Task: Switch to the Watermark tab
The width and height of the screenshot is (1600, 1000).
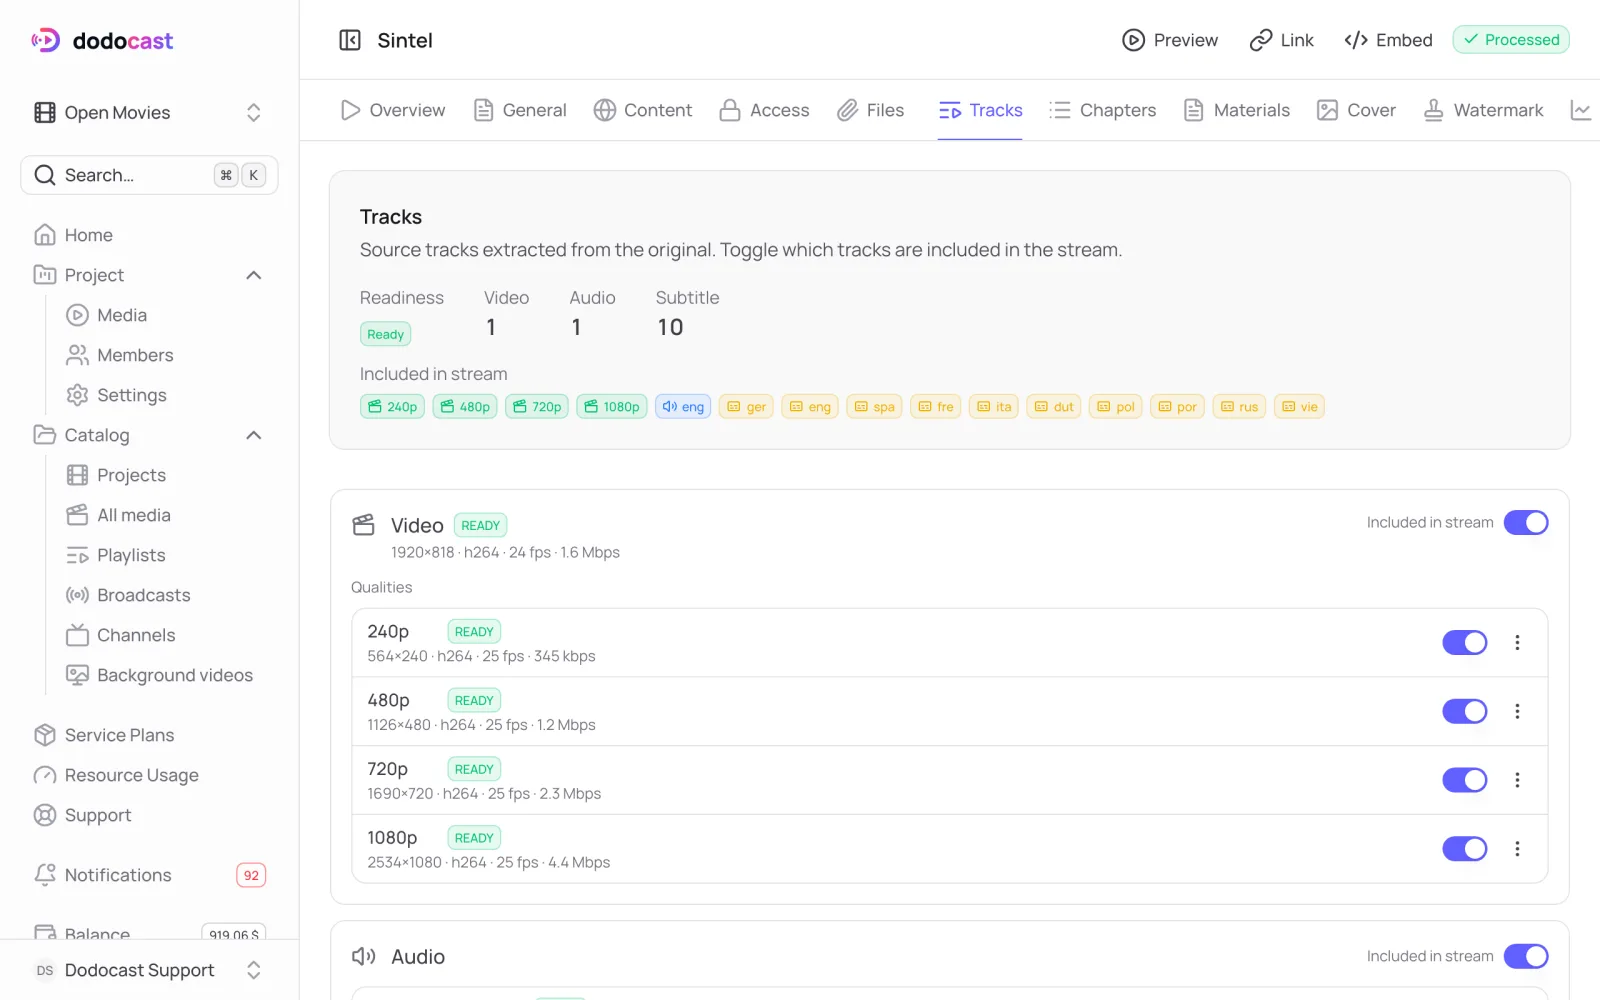Action: tap(1483, 110)
